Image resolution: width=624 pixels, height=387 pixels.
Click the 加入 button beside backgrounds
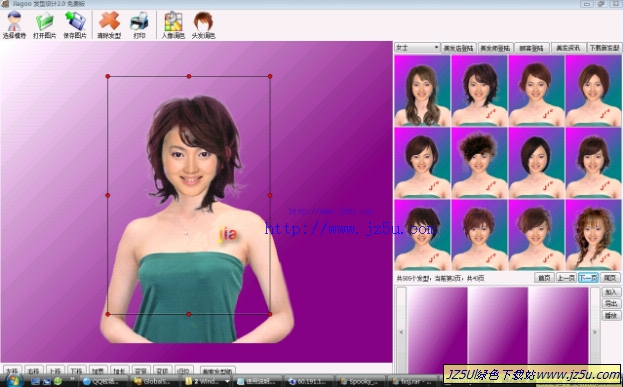tap(611, 292)
